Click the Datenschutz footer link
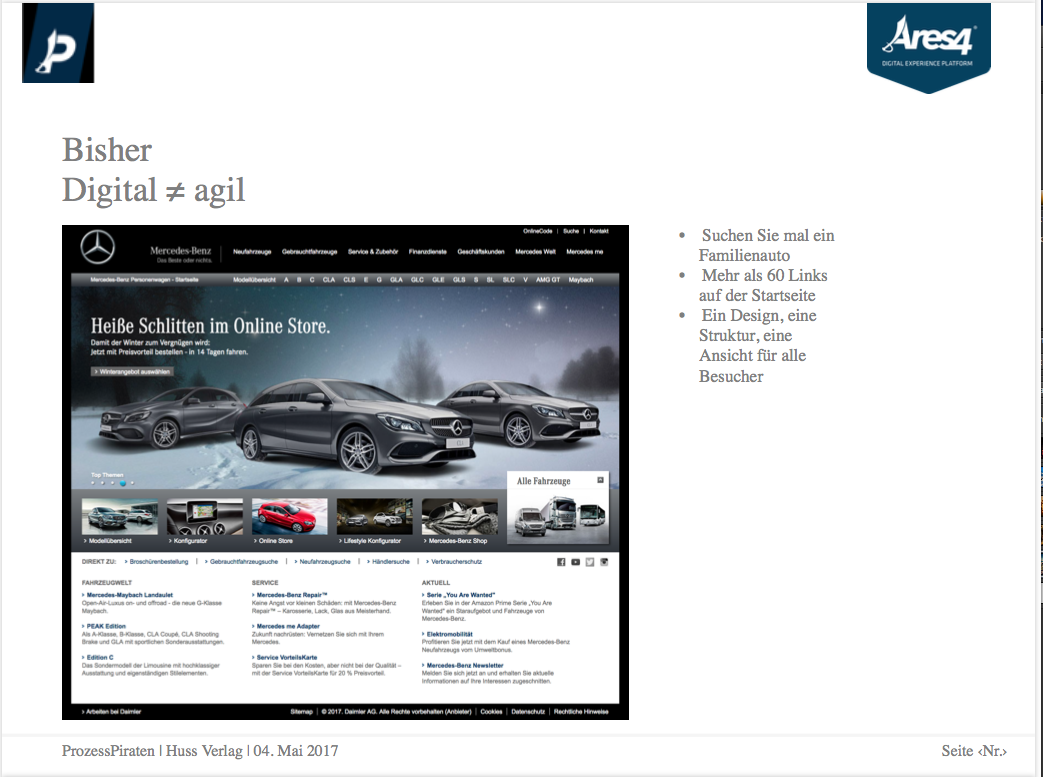The height and width of the screenshot is (777, 1043). coord(528,711)
